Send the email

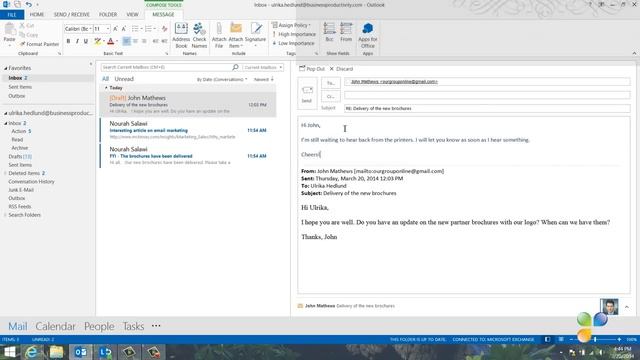click(307, 94)
